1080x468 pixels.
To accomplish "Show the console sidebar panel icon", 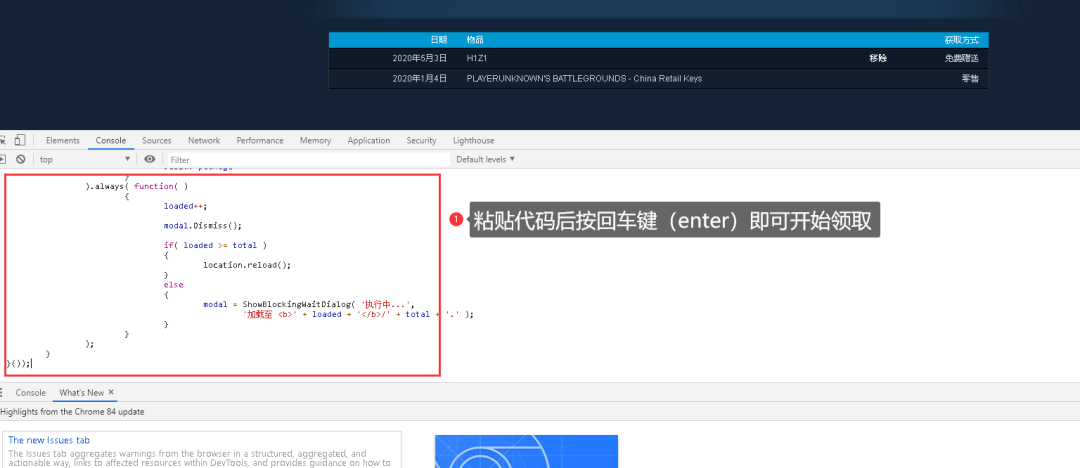I will [x=3, y=159].
